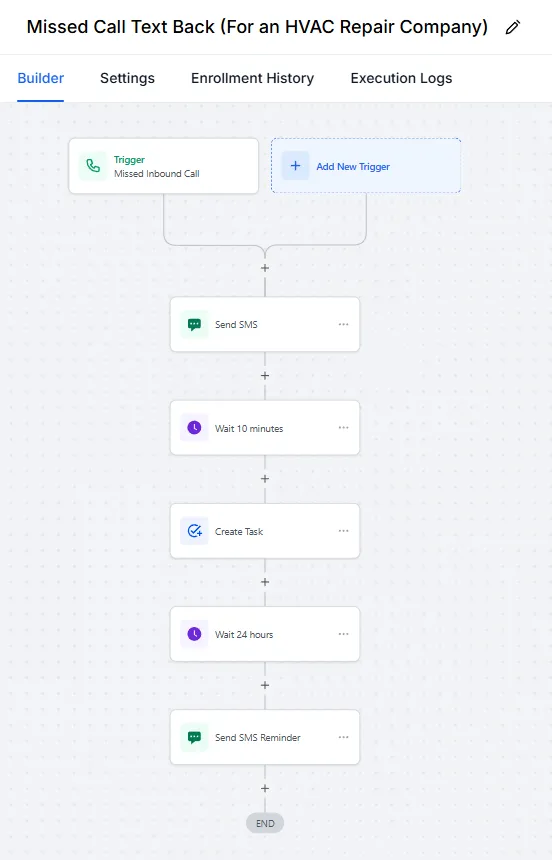The width and height of the screenshot is (552, 860).
Task: Open the Enrollment History tab
Action: pyautogui.click(x=252, y=78)
